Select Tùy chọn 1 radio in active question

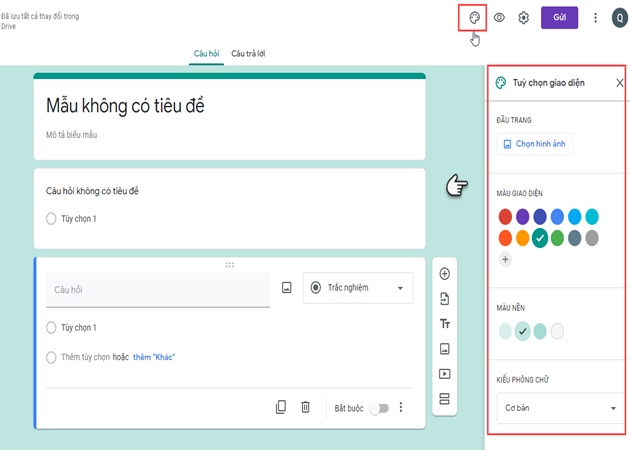[x=51, y=327]
